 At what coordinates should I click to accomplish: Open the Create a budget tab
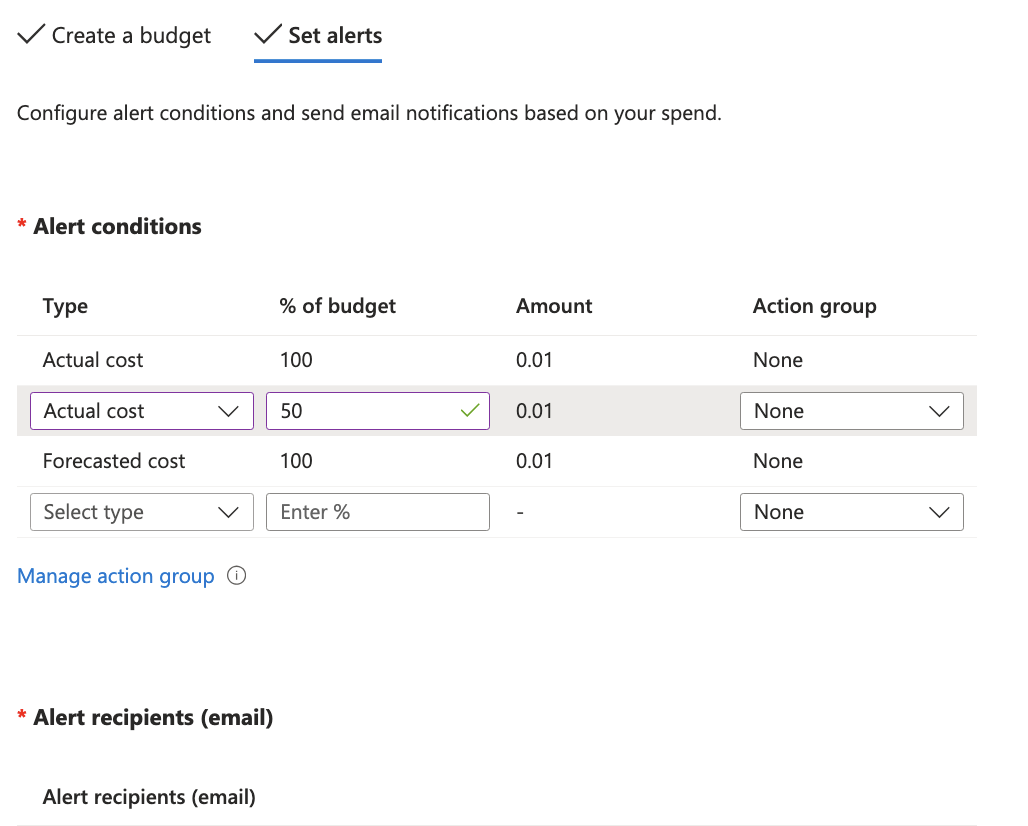(114, 35)
